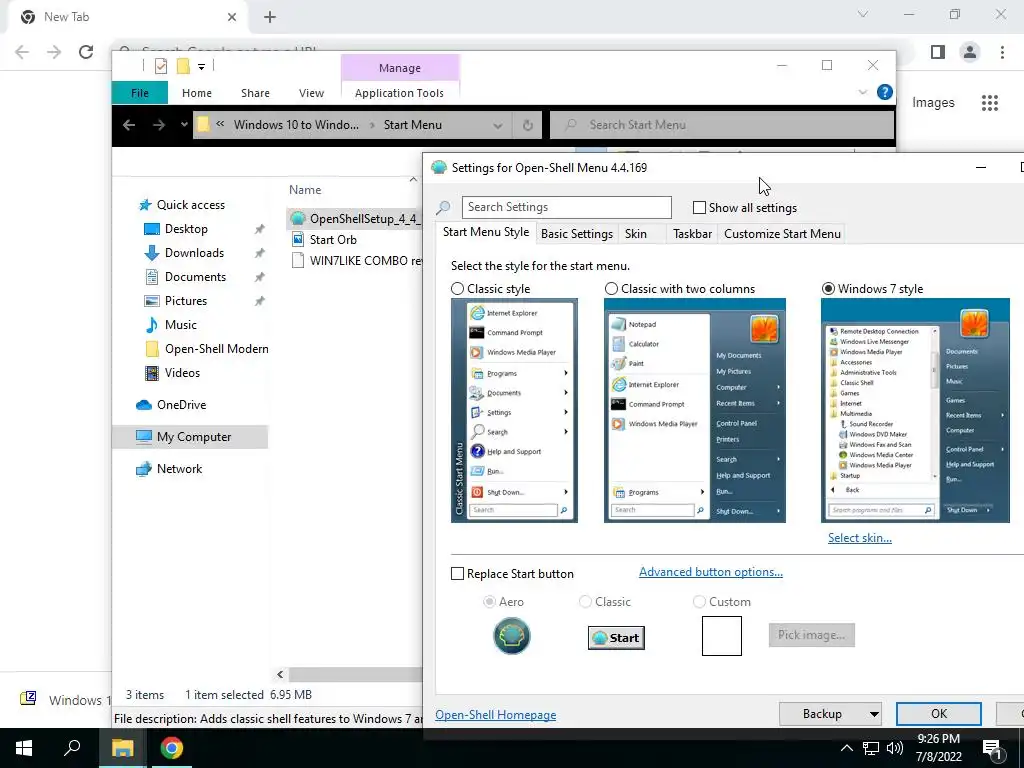Switch to Basic Settings tab
The height and width of the screenshot is (768, 1024).
(577, 234)
